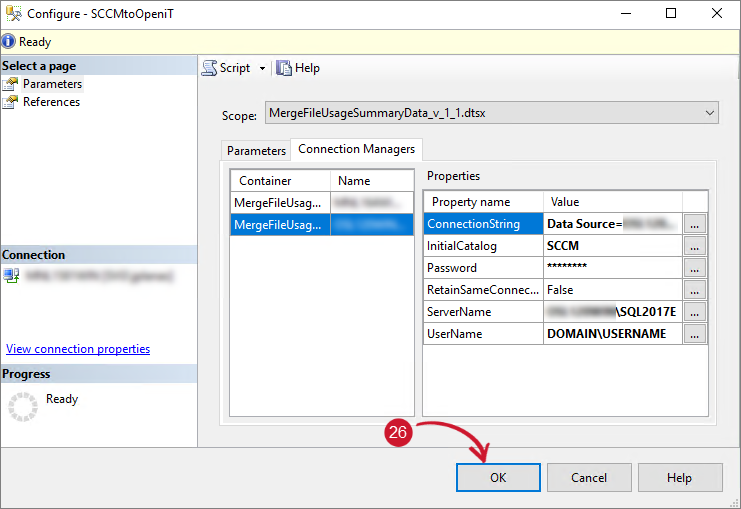The height and width of the screenshot is (509, 741).
Task: Open the Parameters page in sidebar
Action: [52, 84]
